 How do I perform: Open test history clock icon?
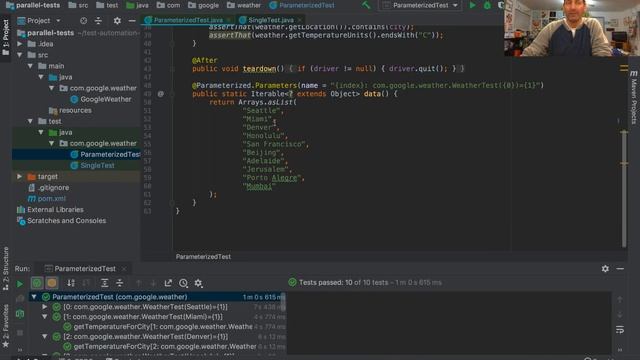pyautogui.click(x=183, y=283)
